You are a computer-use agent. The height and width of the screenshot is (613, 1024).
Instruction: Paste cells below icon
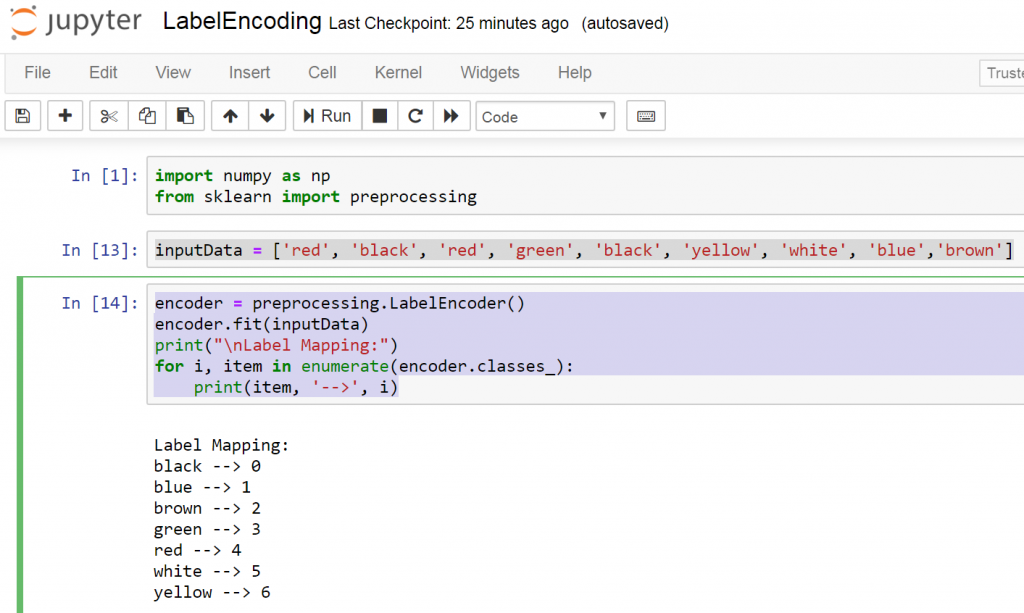click(x=185, y=116)
